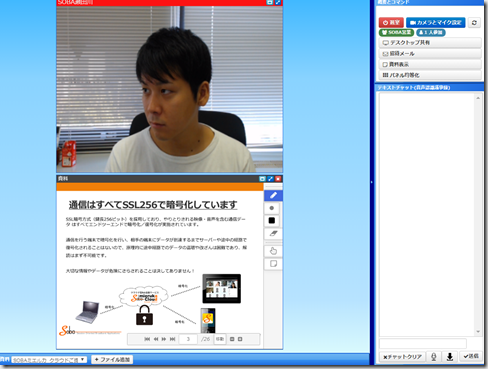Go to next slide

click(x=164, y=339)
